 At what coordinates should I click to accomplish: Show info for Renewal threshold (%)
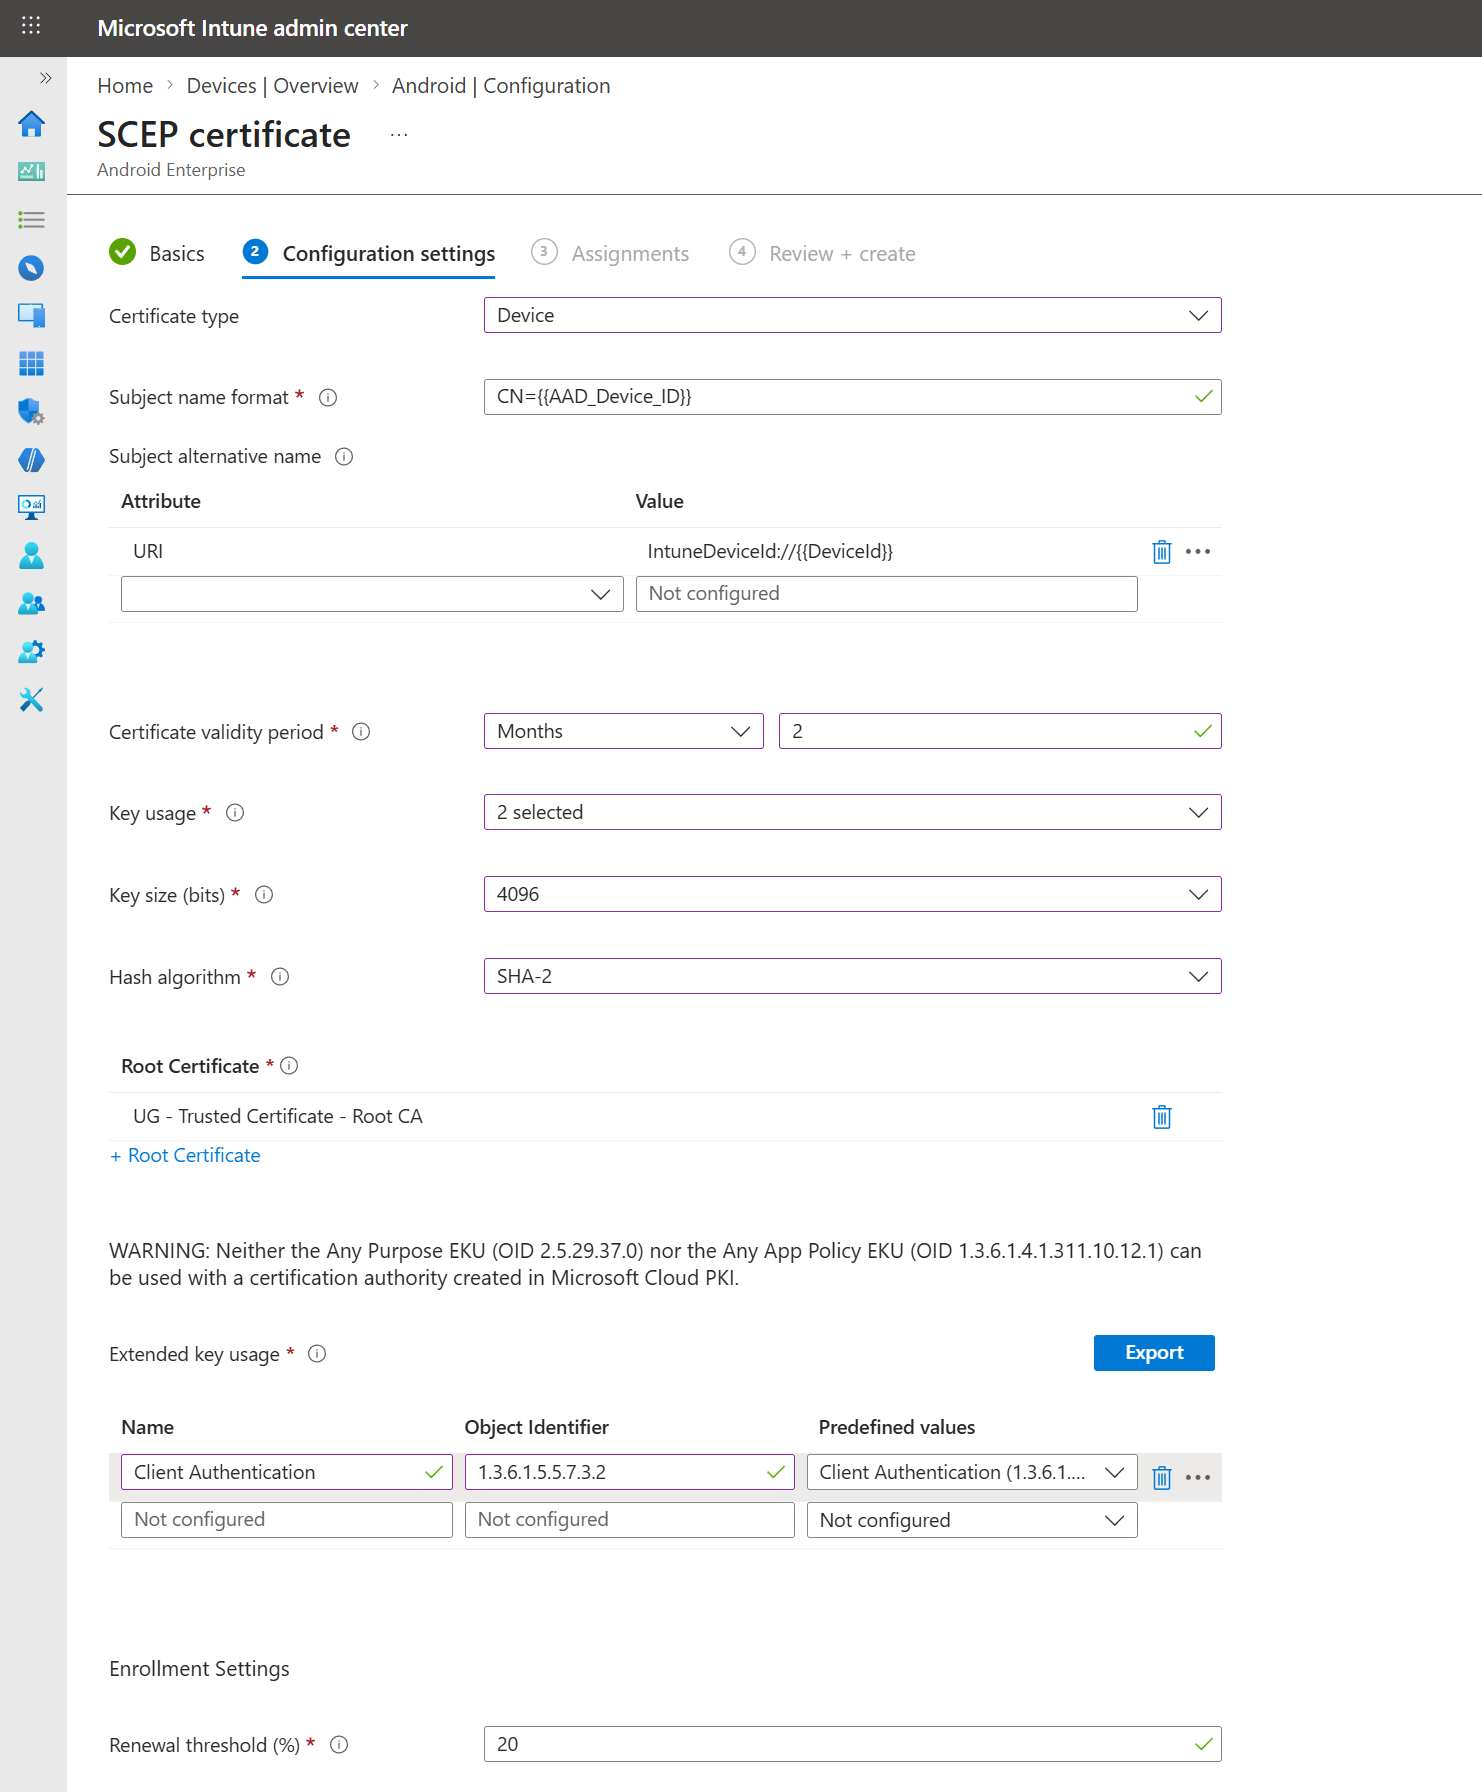click(339, 1745)
